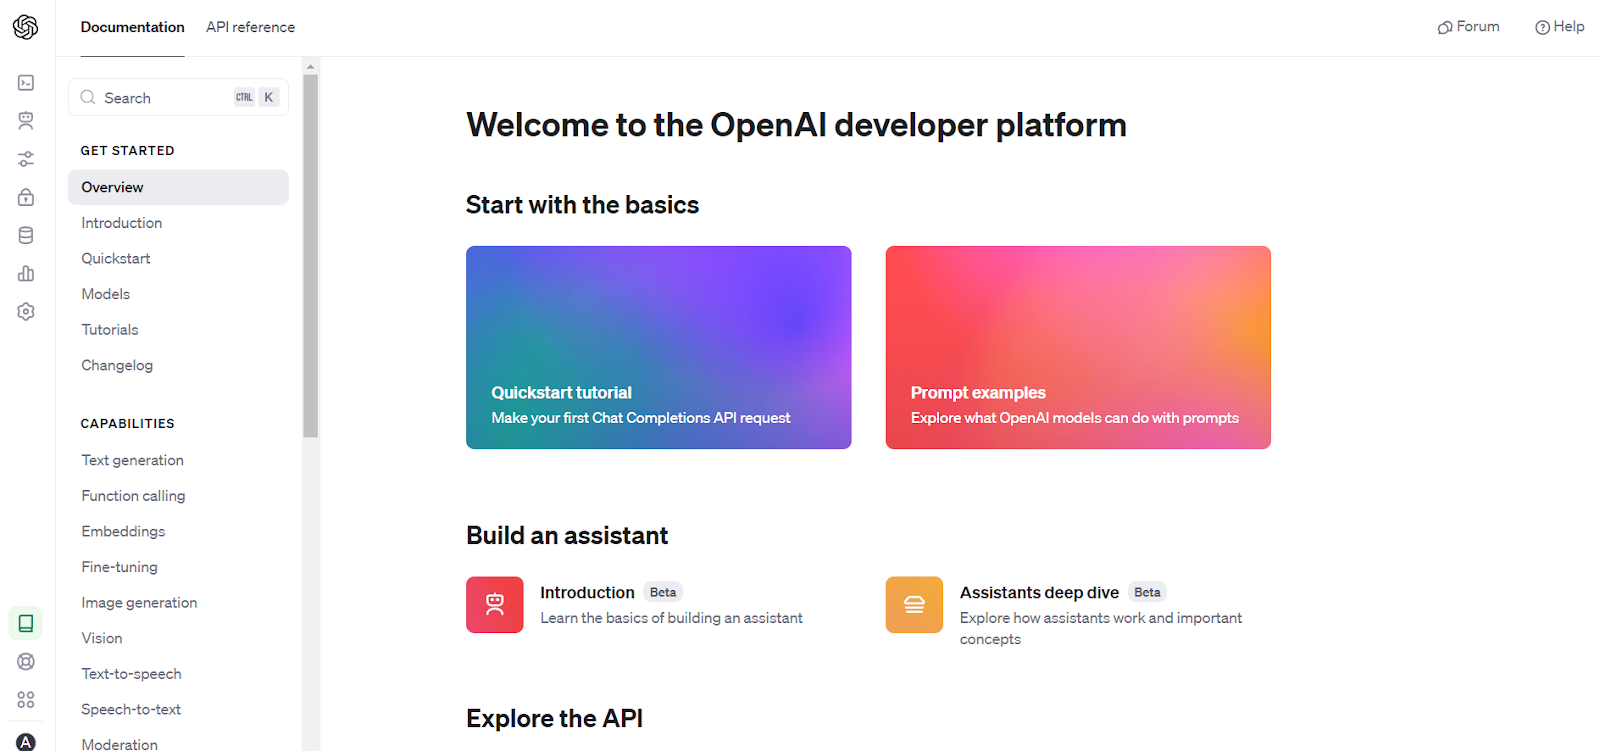Switch to the Documentation tab
This screenshot has height=751, width=1600.
click(x=133, y=27)
